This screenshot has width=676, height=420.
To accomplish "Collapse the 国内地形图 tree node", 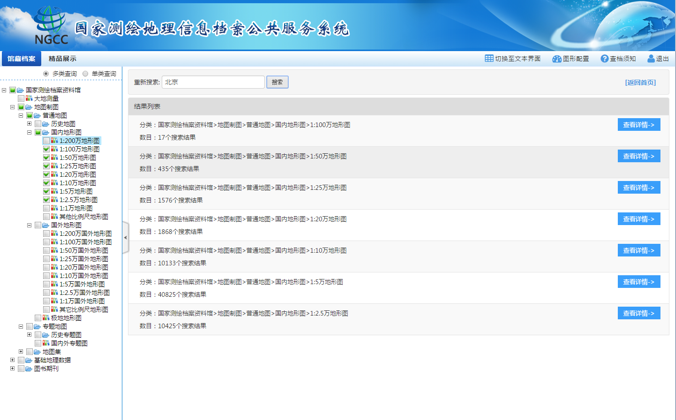I will [x=29, y=132].
